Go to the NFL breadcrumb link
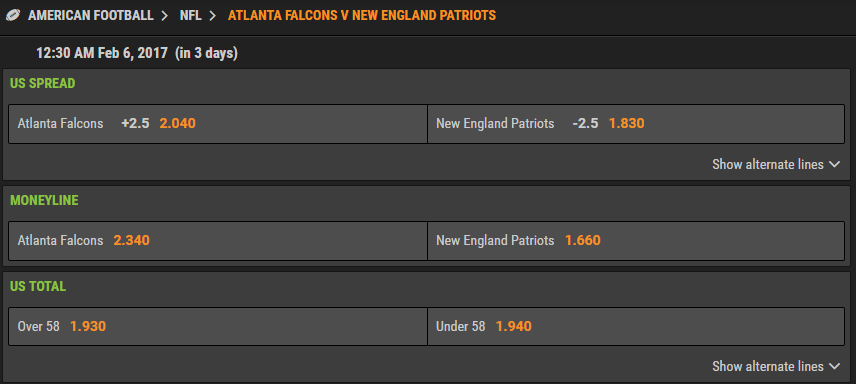 (191, 15)
